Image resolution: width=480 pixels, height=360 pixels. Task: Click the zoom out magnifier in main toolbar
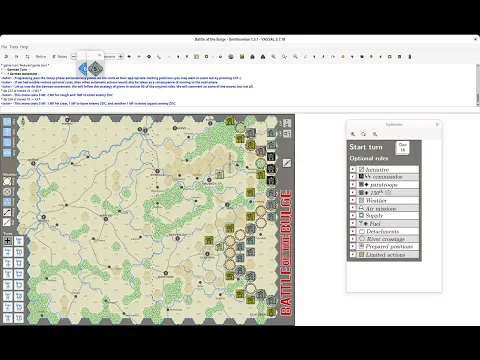coord(295,57)
